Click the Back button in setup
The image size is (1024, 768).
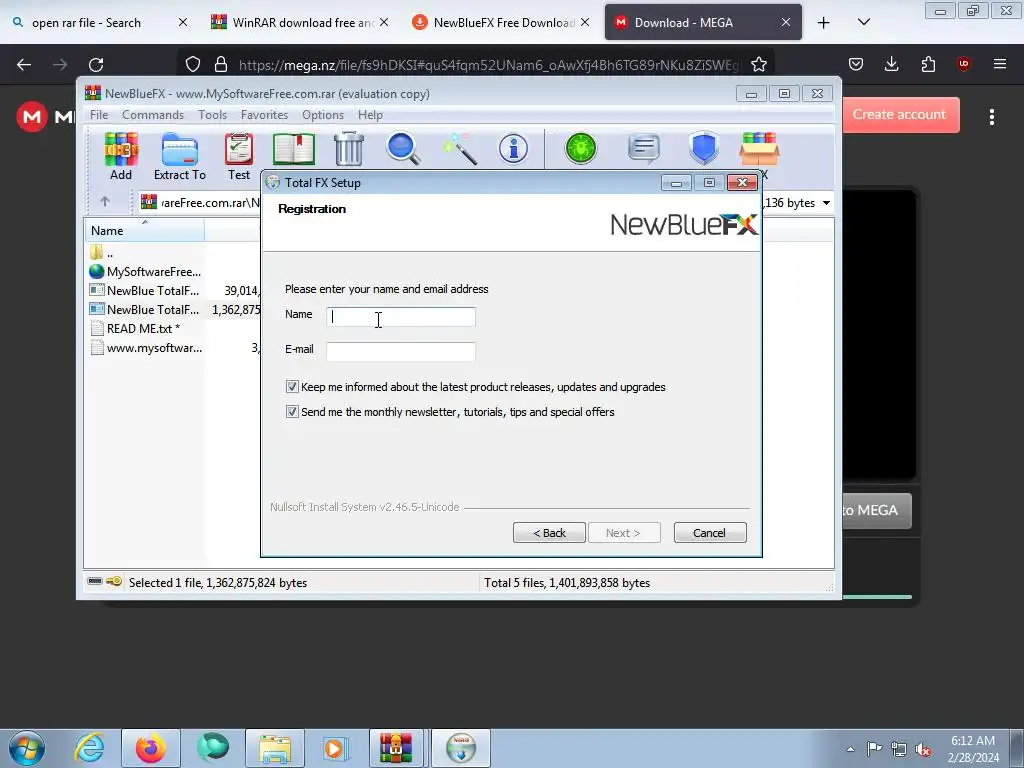[x=549, y=533]
